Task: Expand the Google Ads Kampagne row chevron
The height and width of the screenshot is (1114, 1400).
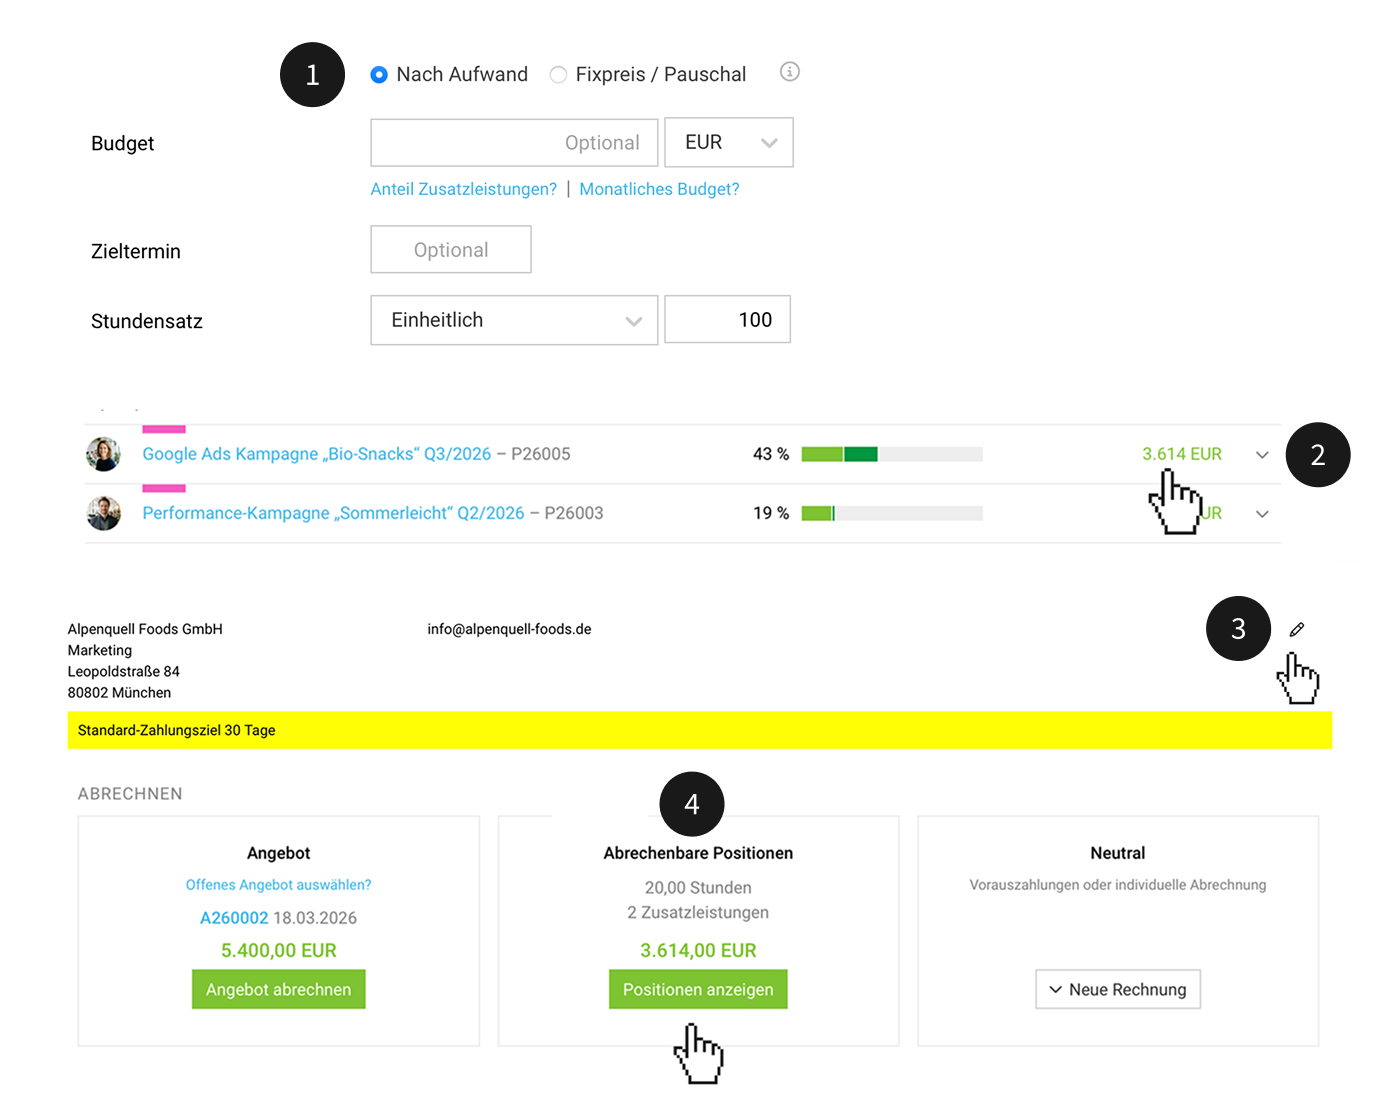Action: pos(1262,455)
